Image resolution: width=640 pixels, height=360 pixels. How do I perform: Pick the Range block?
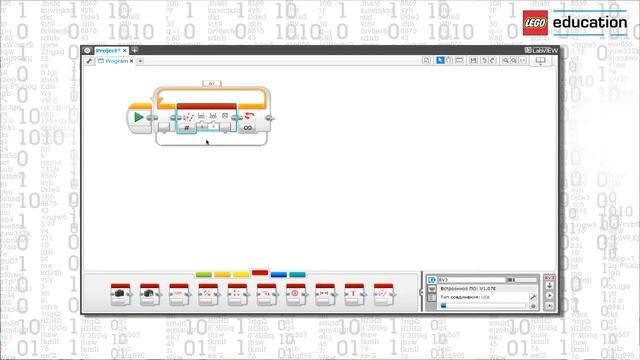(325, 294)
